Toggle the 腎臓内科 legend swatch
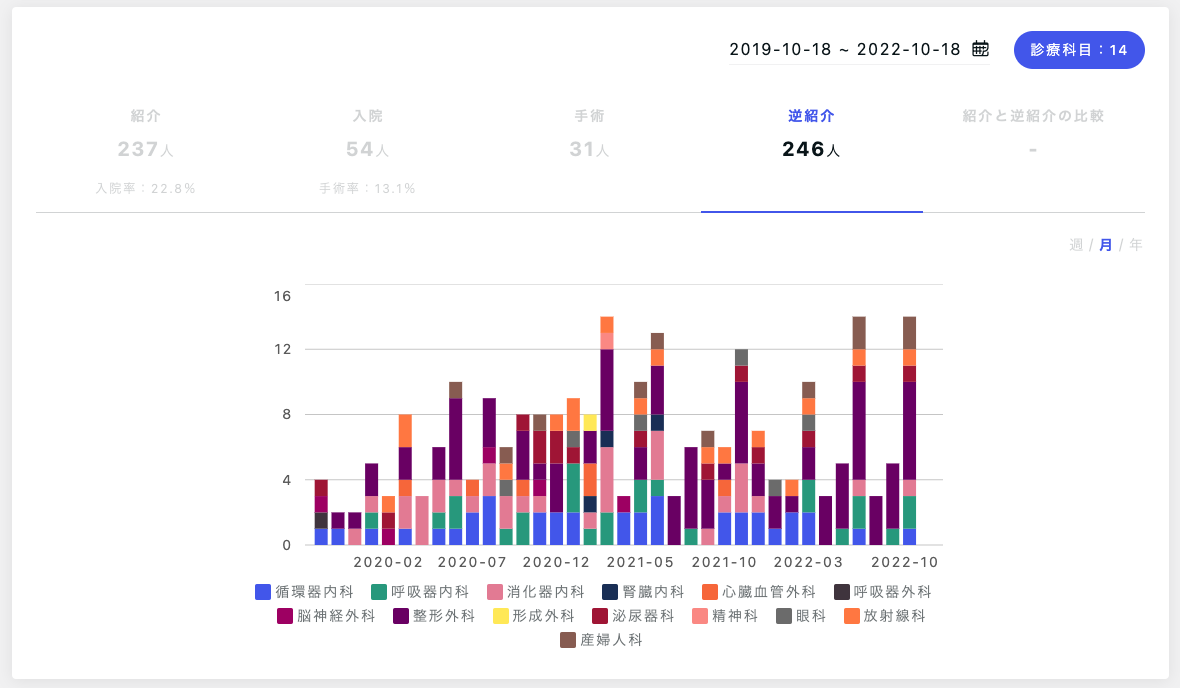1180x688 pixels. [610, 592]
